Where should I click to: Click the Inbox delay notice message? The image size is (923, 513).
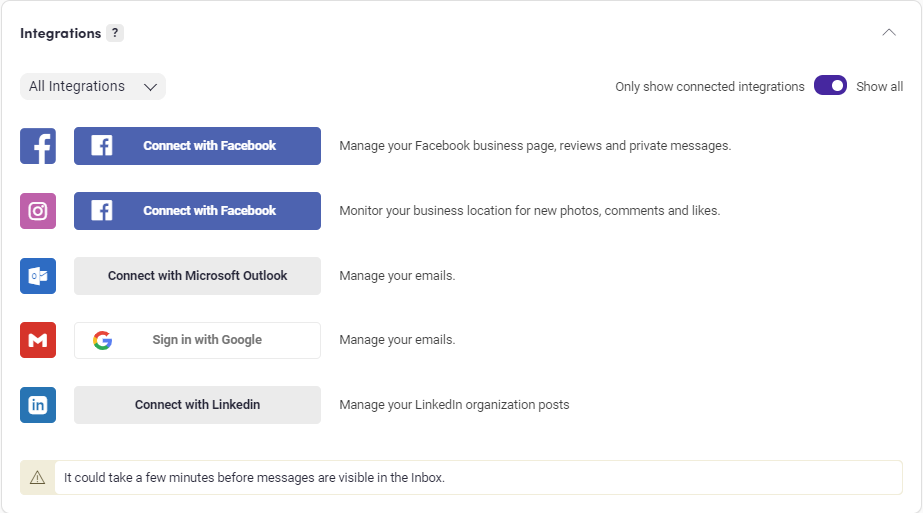tap(254, 478)
